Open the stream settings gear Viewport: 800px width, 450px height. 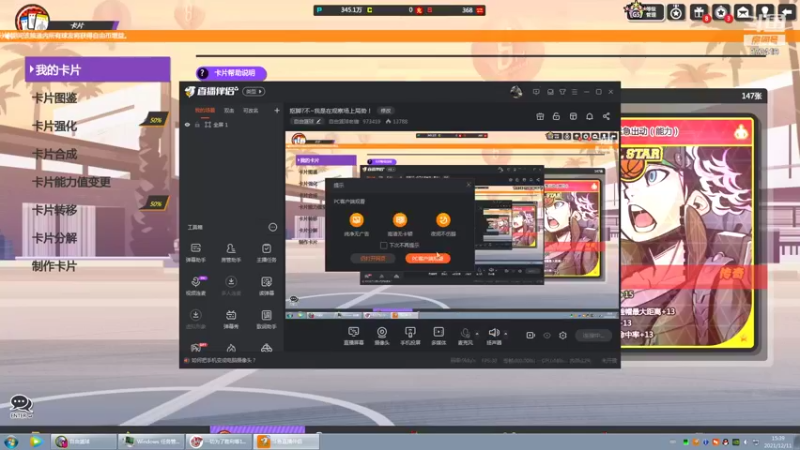click(x=563, y=335)
